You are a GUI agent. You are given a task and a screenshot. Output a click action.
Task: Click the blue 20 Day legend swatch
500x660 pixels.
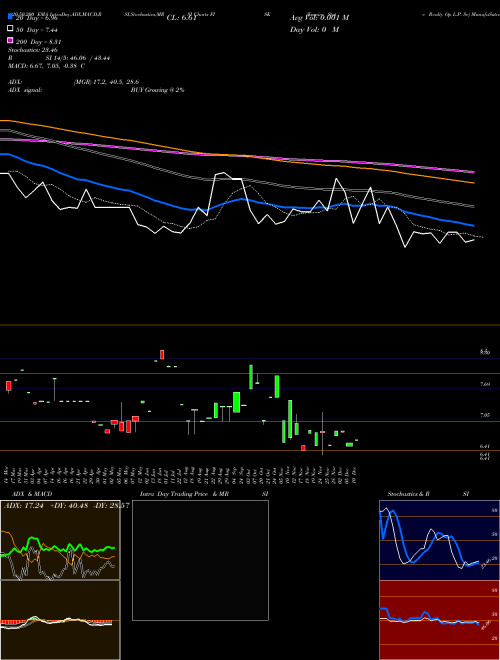tap(10, 16)
